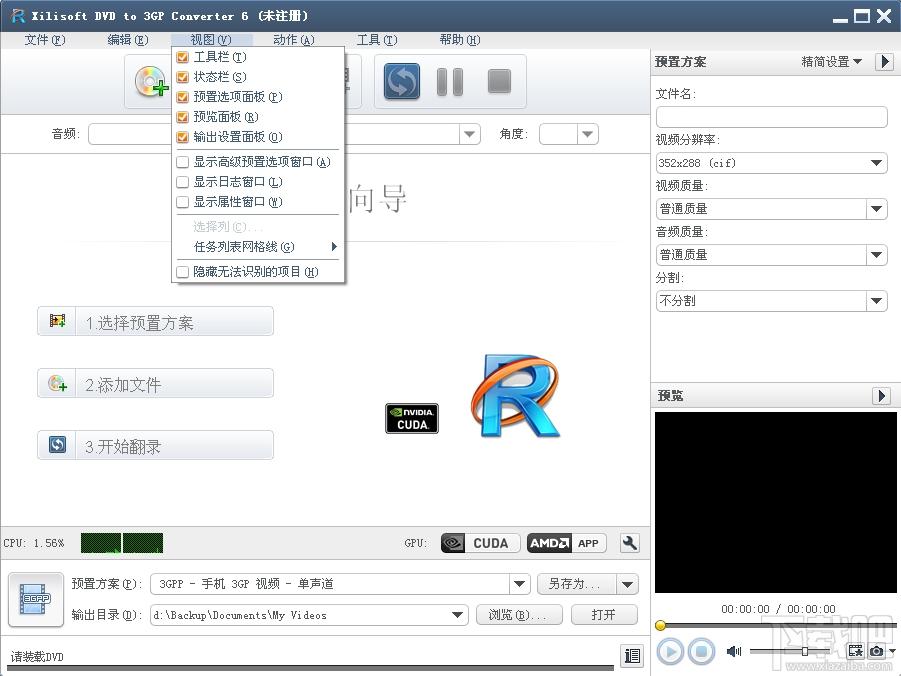Adjust the preview volume slider
901x676 pixels.
[805, 651]
